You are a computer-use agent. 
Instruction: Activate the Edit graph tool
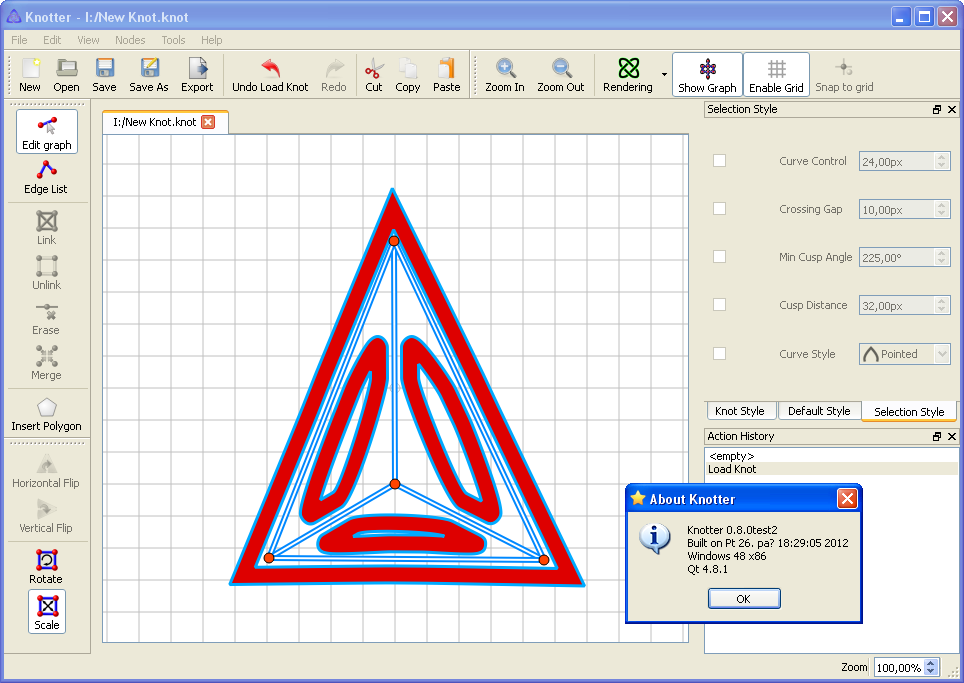pos(47,132)
